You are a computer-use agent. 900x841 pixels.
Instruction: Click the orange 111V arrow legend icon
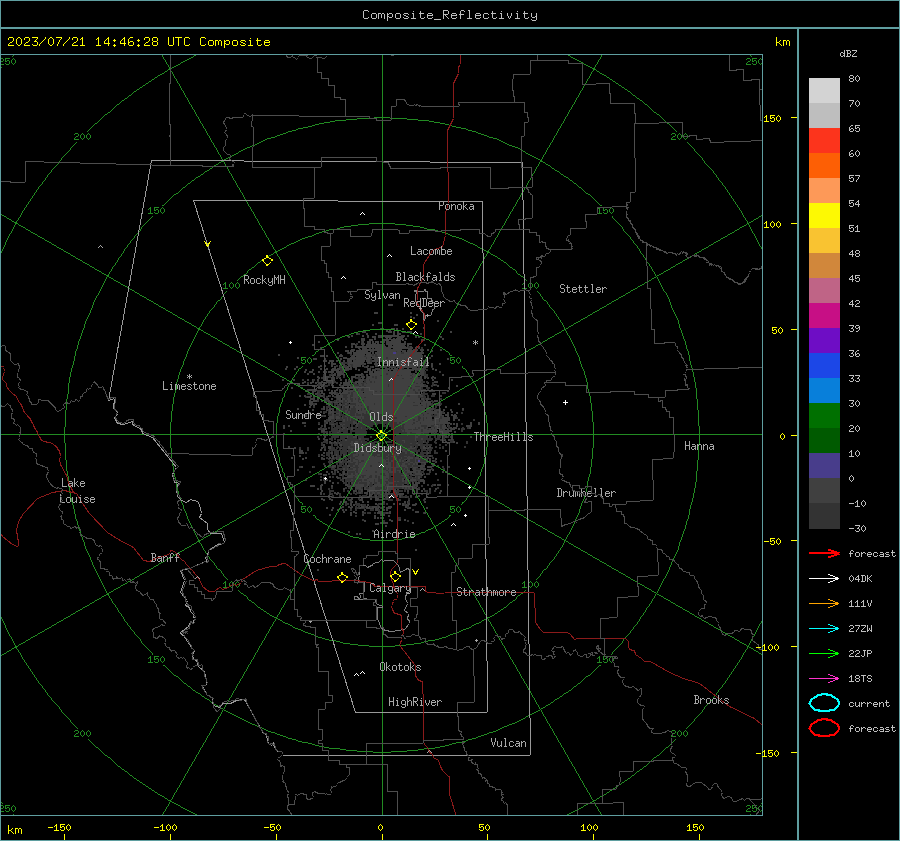tap(824, 603)
